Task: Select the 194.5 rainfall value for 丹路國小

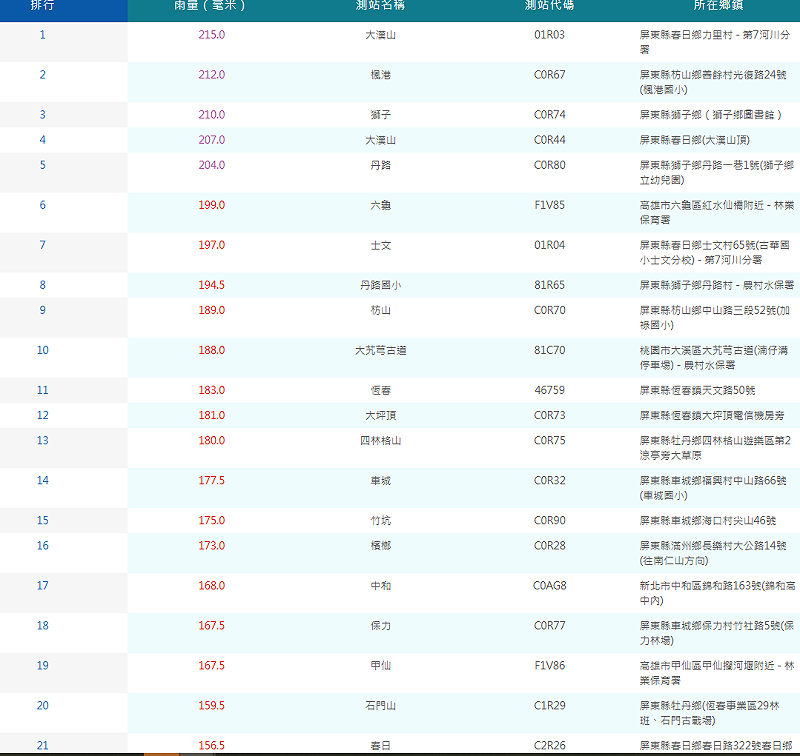Action: coord(212,285)
